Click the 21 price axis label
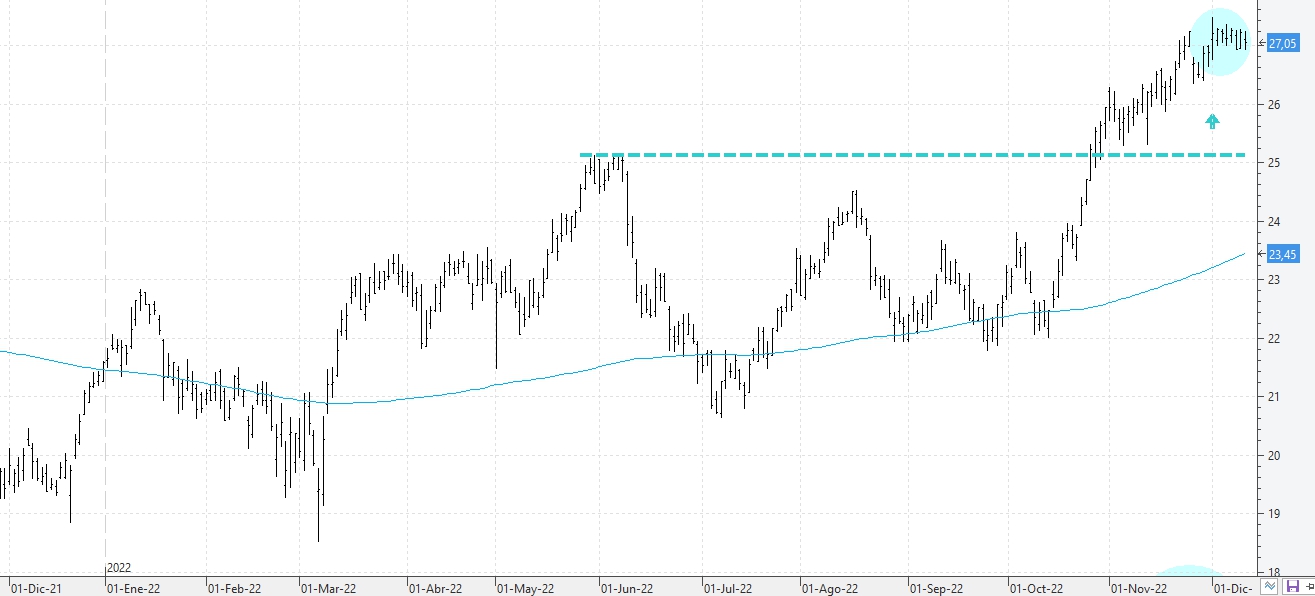The height and width of the screenshot is (596, 1315). (x=1275, y=397)
